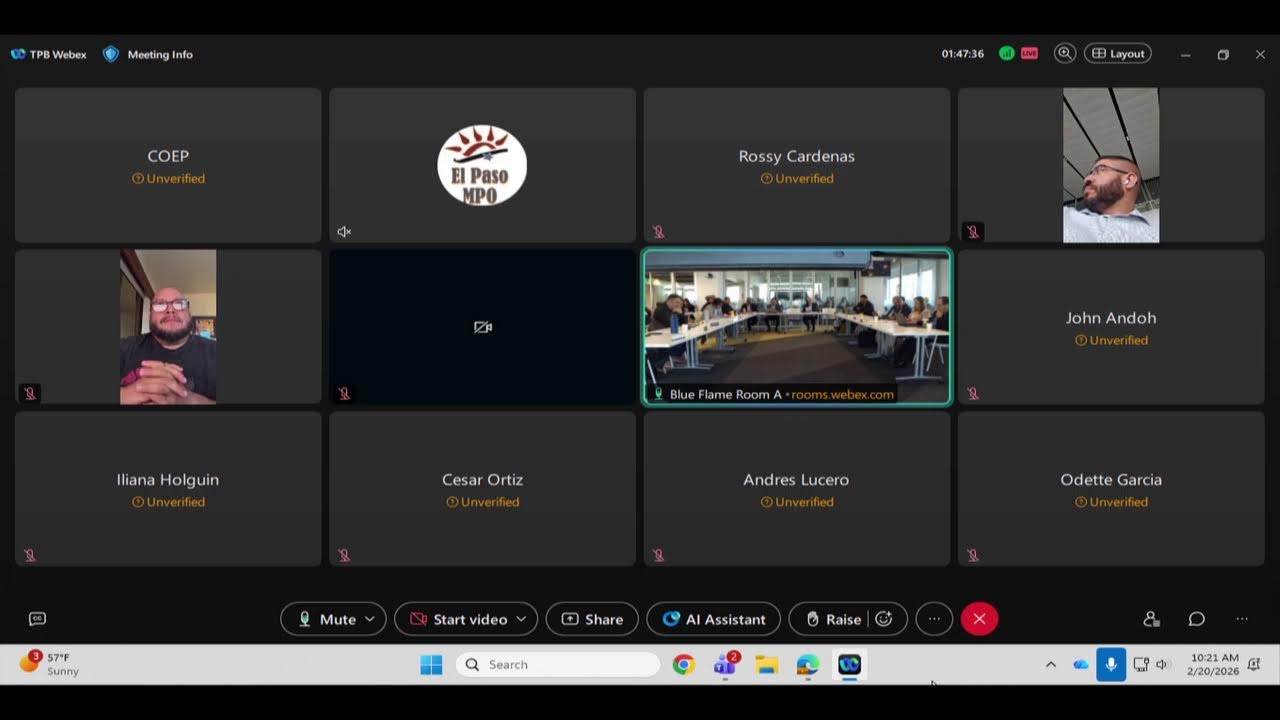The height and width of the screenshot is (720, 1280).
Task: Click Unverified label under Rossy Cardenas
Action: click(797, 178)
